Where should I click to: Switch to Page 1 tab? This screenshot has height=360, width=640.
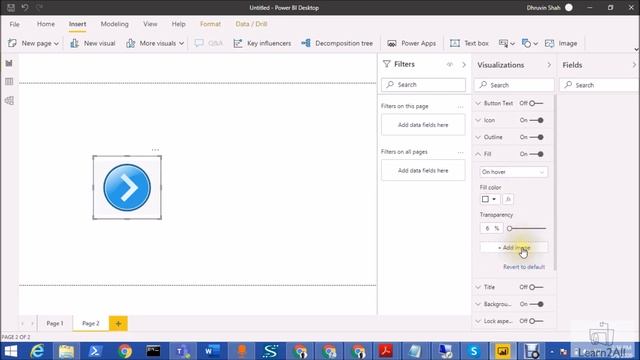tap(55, 324)
